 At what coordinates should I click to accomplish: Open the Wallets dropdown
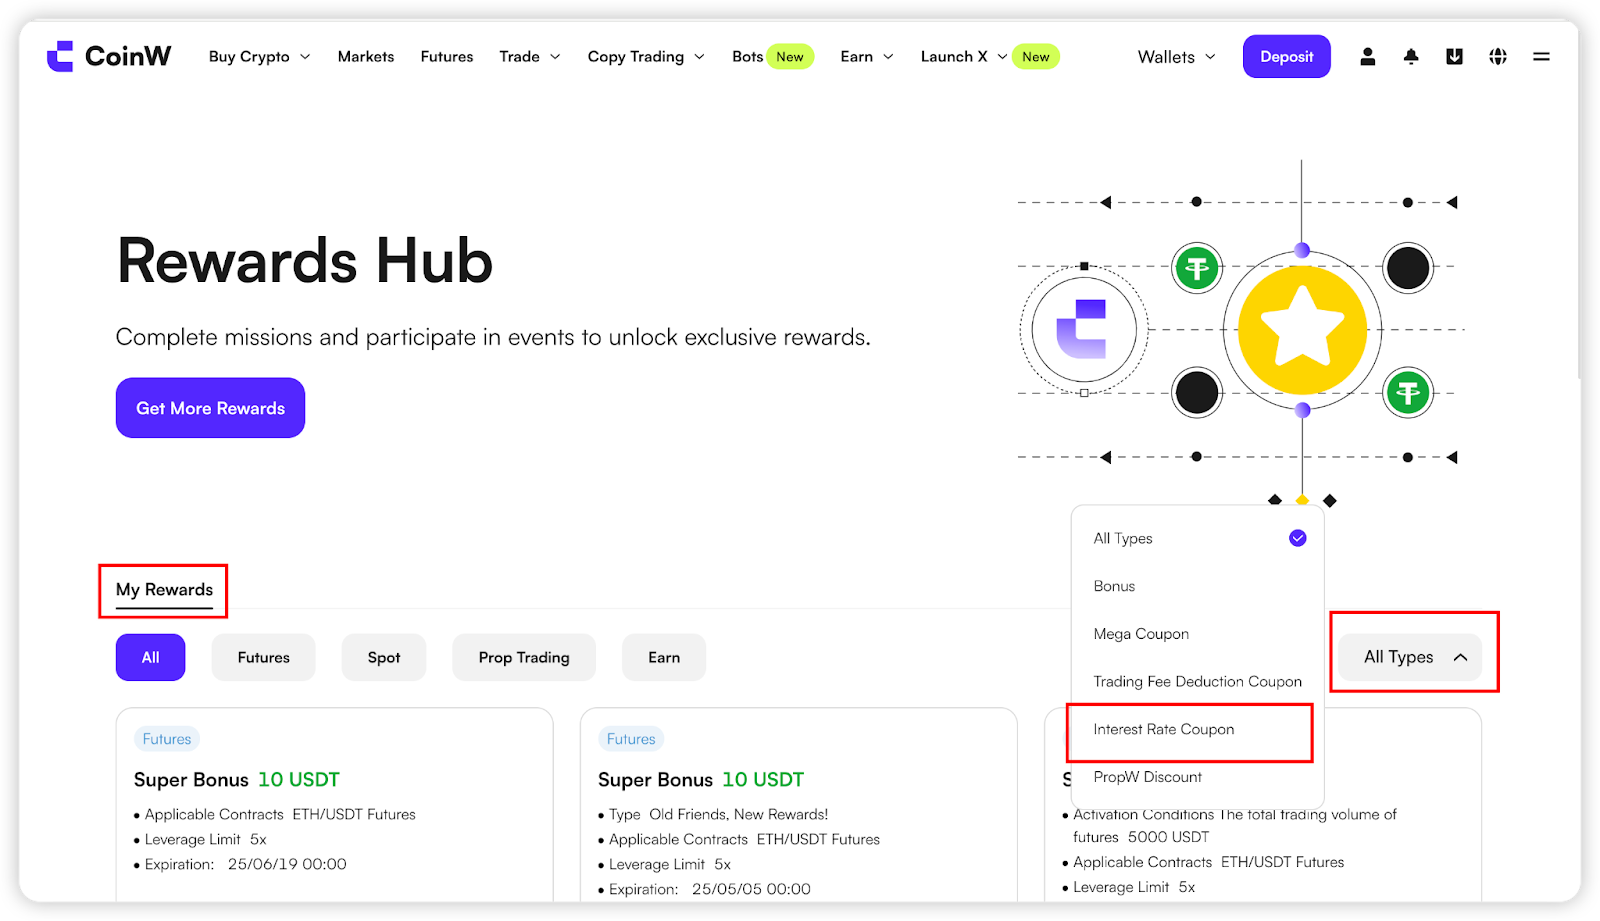(x=1176, y=57)
